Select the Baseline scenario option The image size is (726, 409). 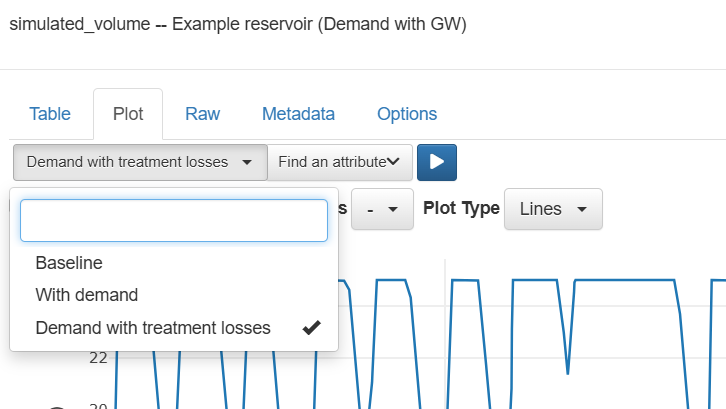(69, 263)
